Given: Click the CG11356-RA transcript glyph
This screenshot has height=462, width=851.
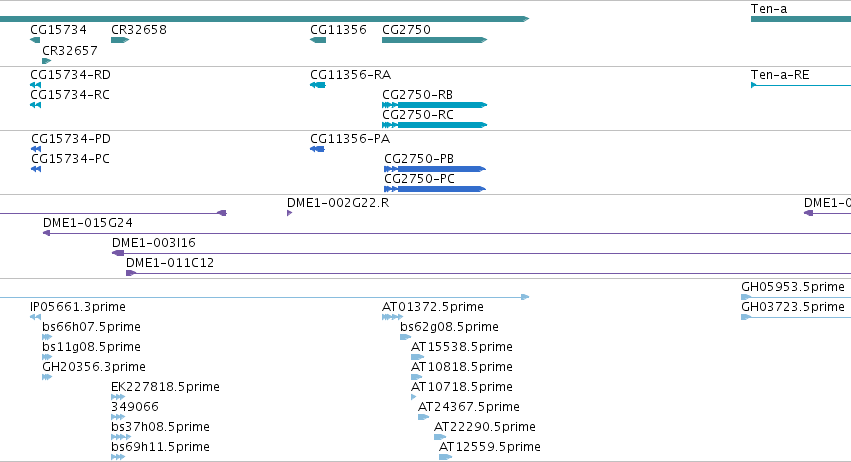Looking at the screenshot, I should click(x=317, y=85).
